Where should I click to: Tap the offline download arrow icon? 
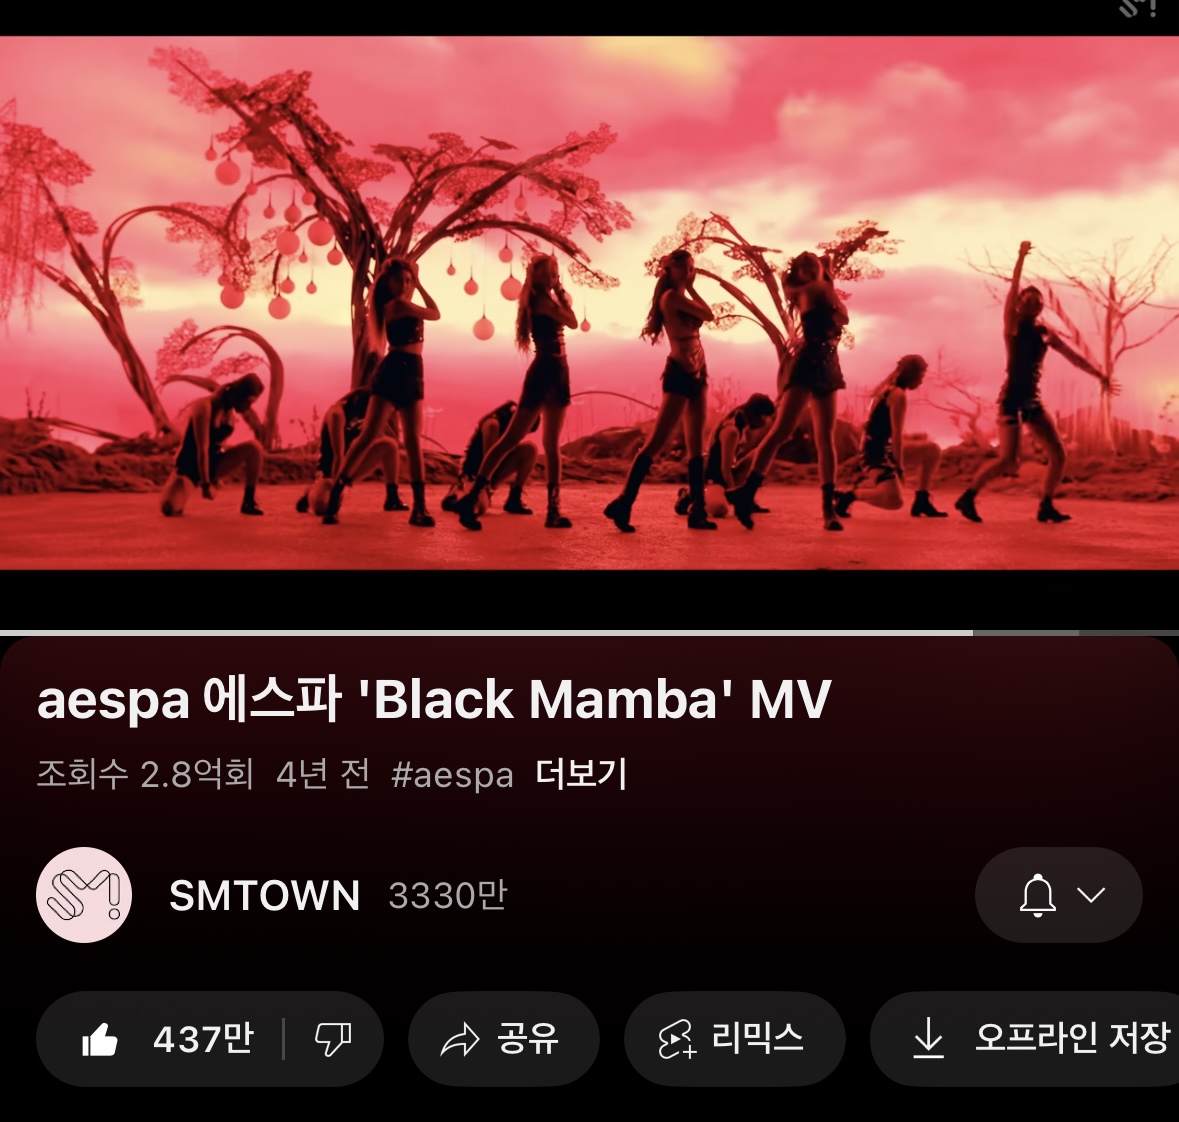pyautogui.click(x=929, y=1039)
